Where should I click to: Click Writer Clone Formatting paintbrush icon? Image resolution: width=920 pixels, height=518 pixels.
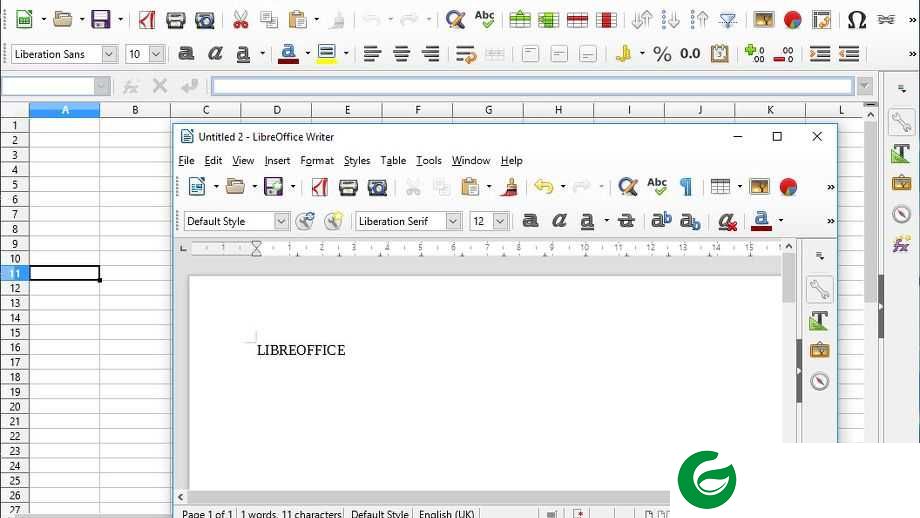pyautogui.click(x=510, y=187)
